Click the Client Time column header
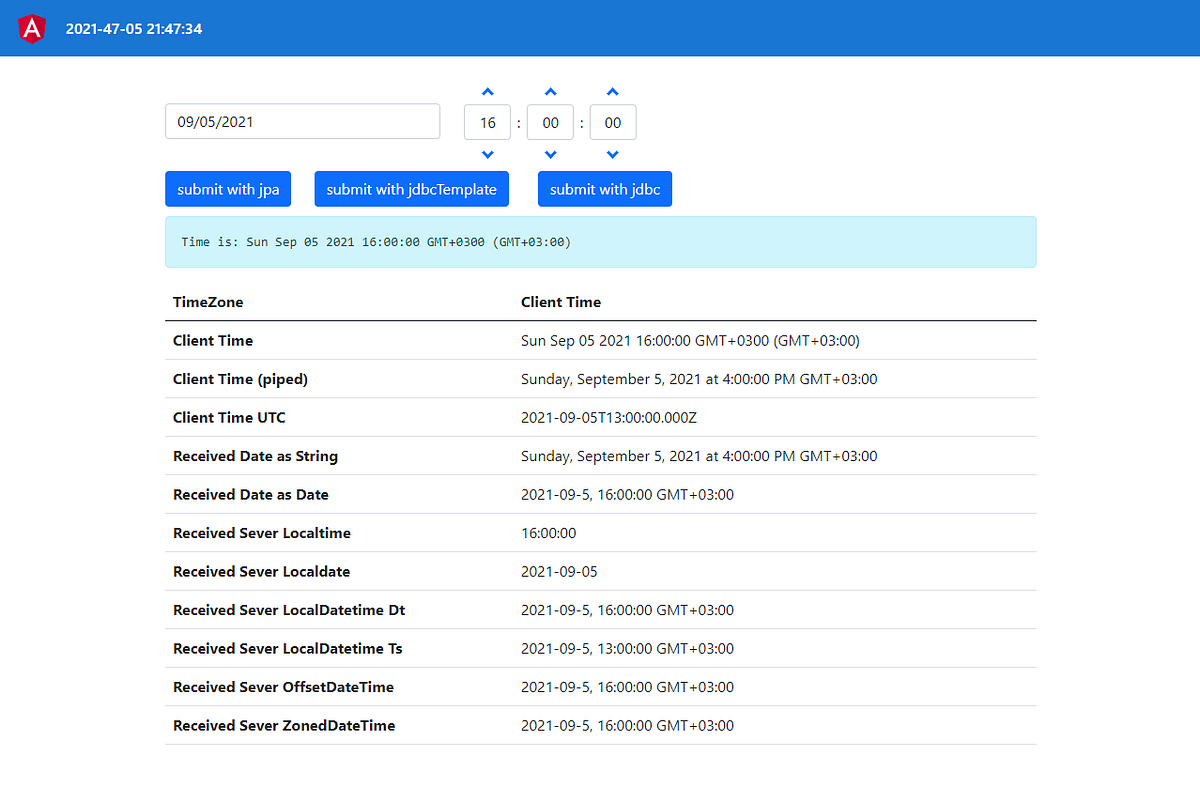 [561, 302]
